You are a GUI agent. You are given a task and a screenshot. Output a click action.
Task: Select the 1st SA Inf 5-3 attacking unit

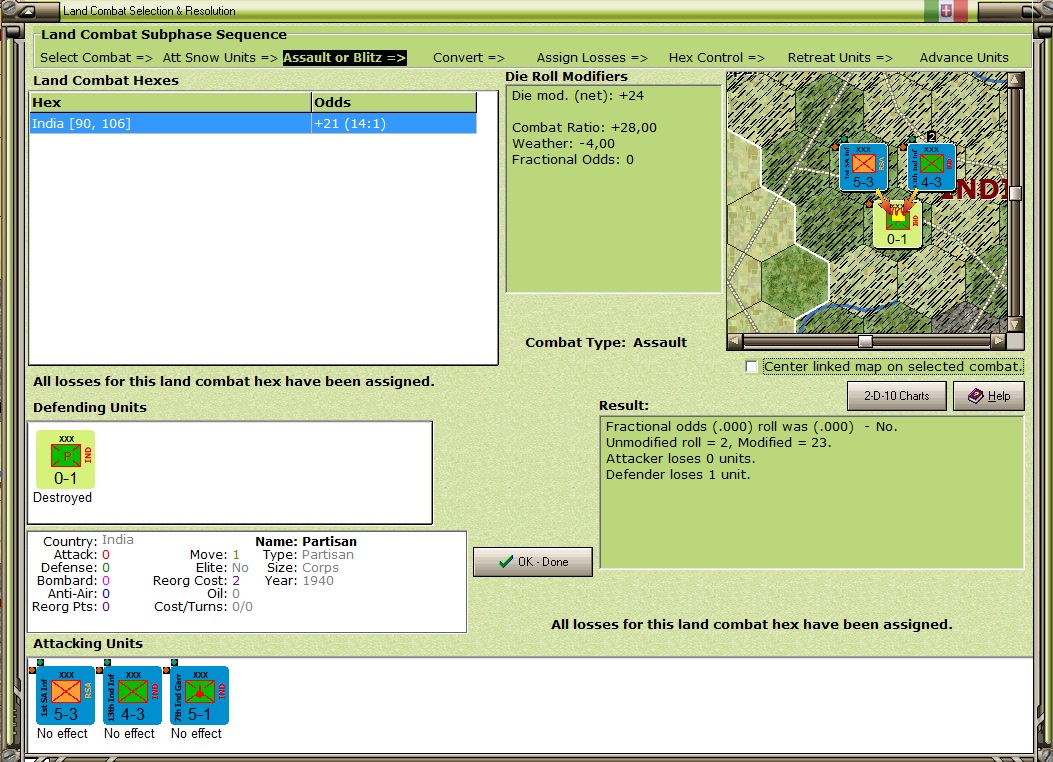click(65, 695)
